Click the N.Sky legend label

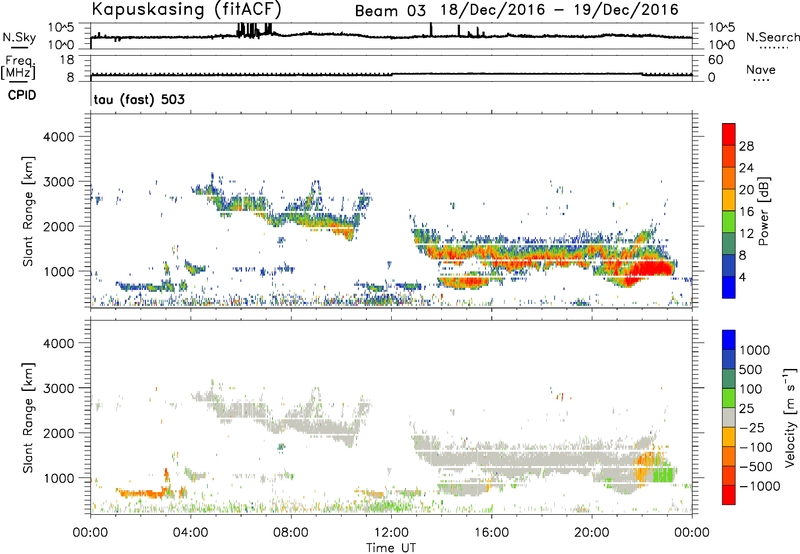pyautogui.click(x=19, y=37)
